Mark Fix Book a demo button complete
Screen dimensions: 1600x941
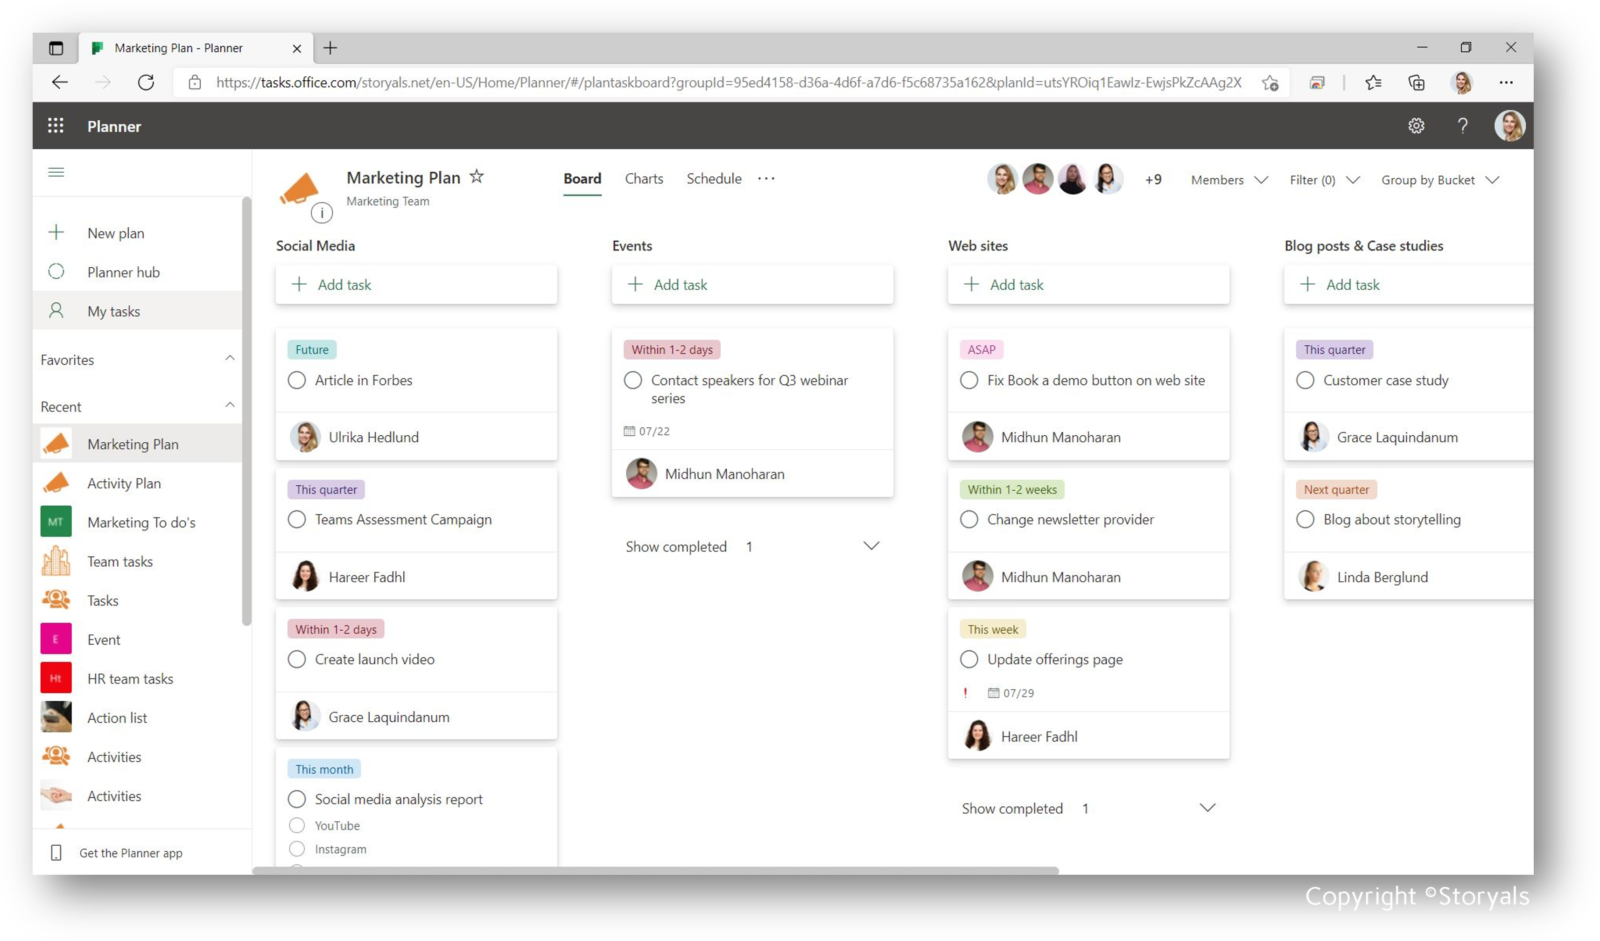(x=968, y=380)
